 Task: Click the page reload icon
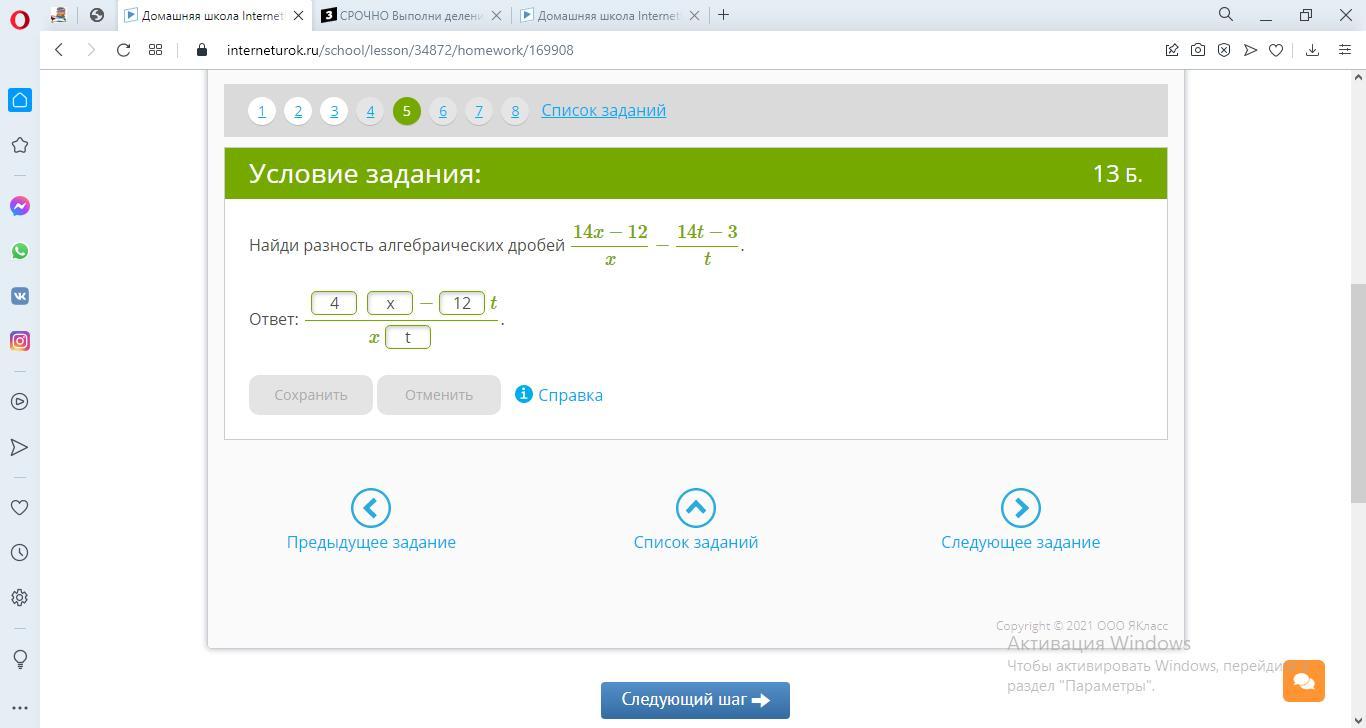[x=123, y=50]
